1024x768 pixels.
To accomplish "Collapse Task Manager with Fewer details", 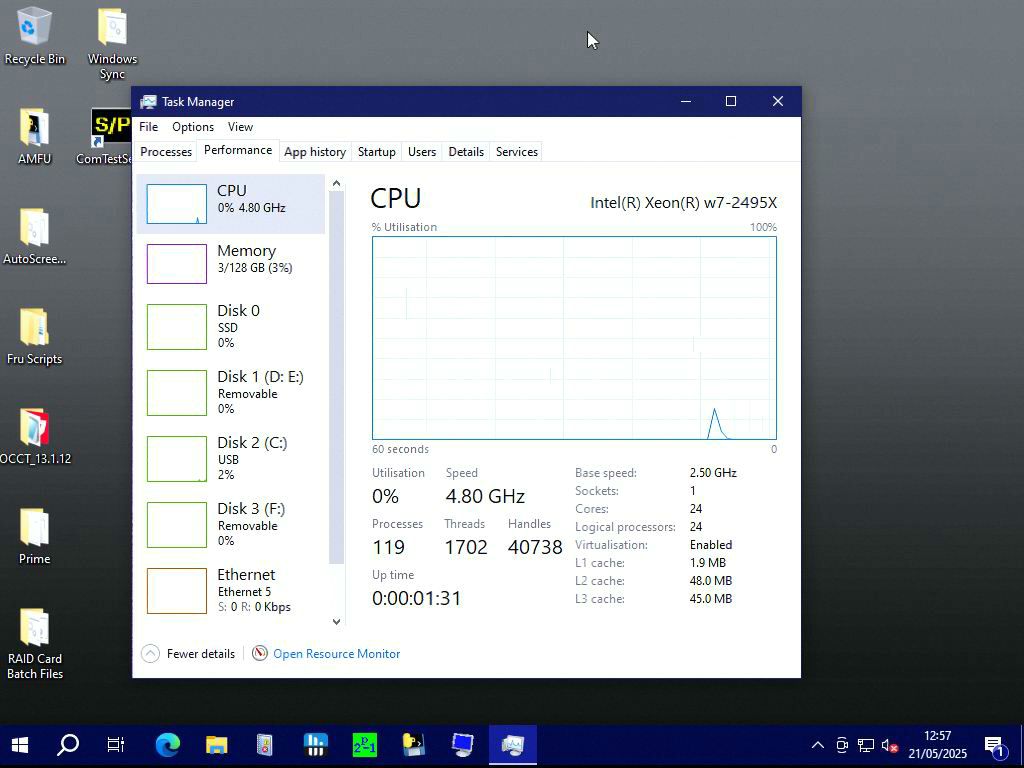I will click(188, 654).
